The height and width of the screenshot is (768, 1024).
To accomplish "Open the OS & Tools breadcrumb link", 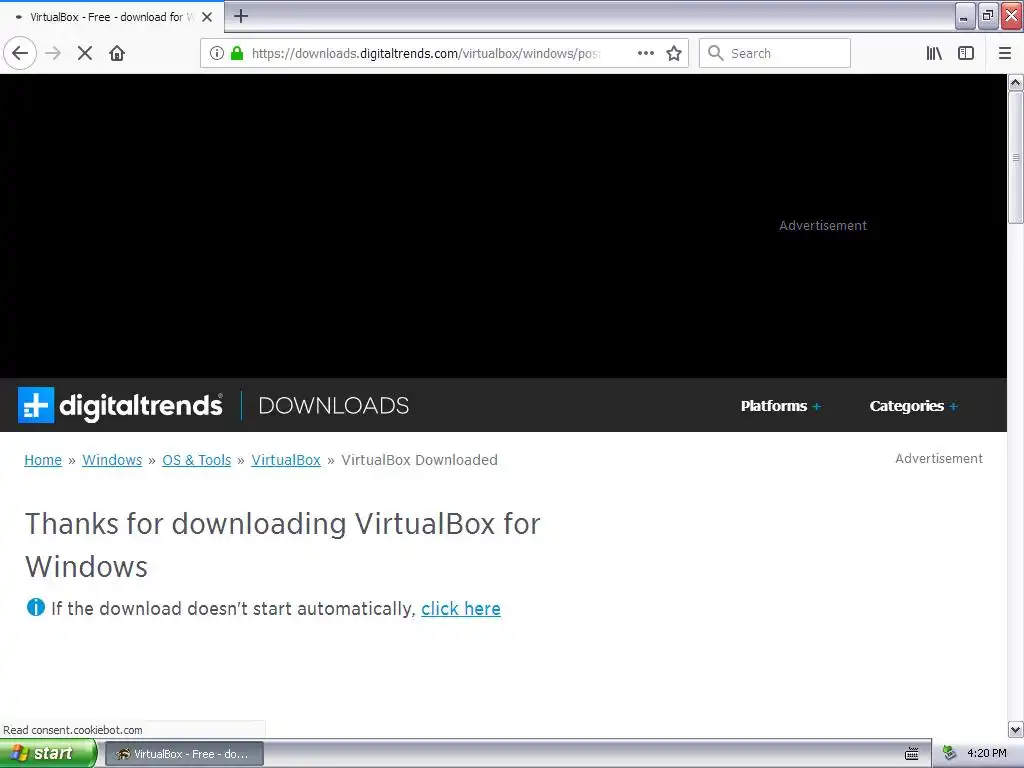I will (197, 460).
